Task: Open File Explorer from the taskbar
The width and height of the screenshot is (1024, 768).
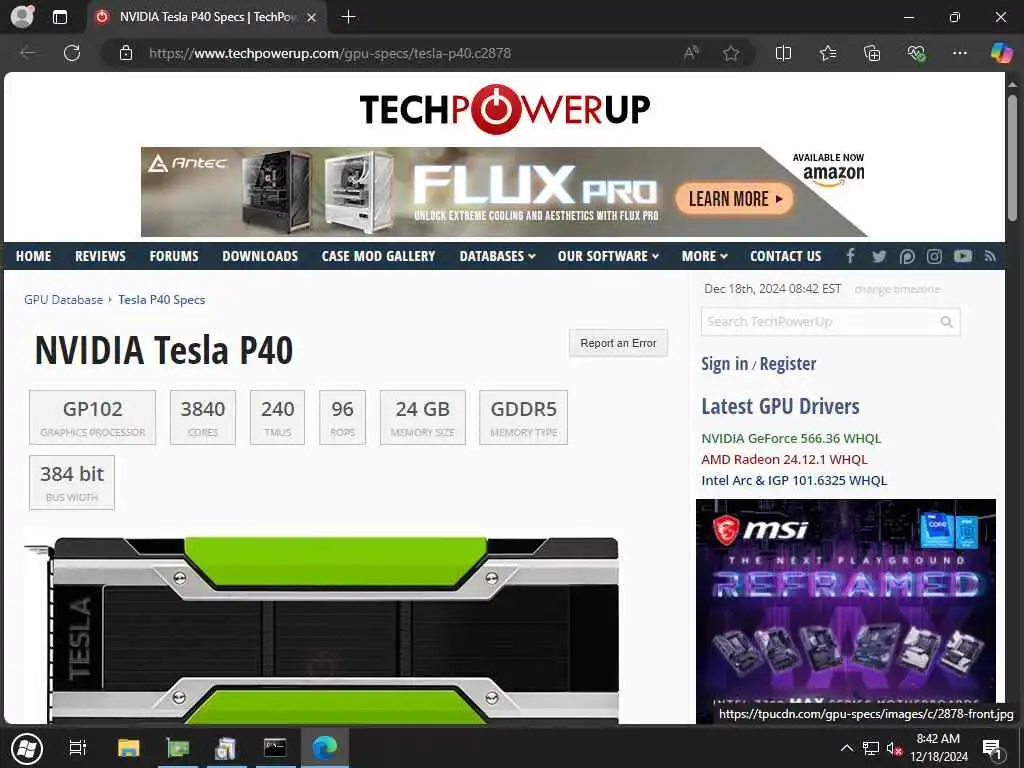Action: [x=129, y=748]
